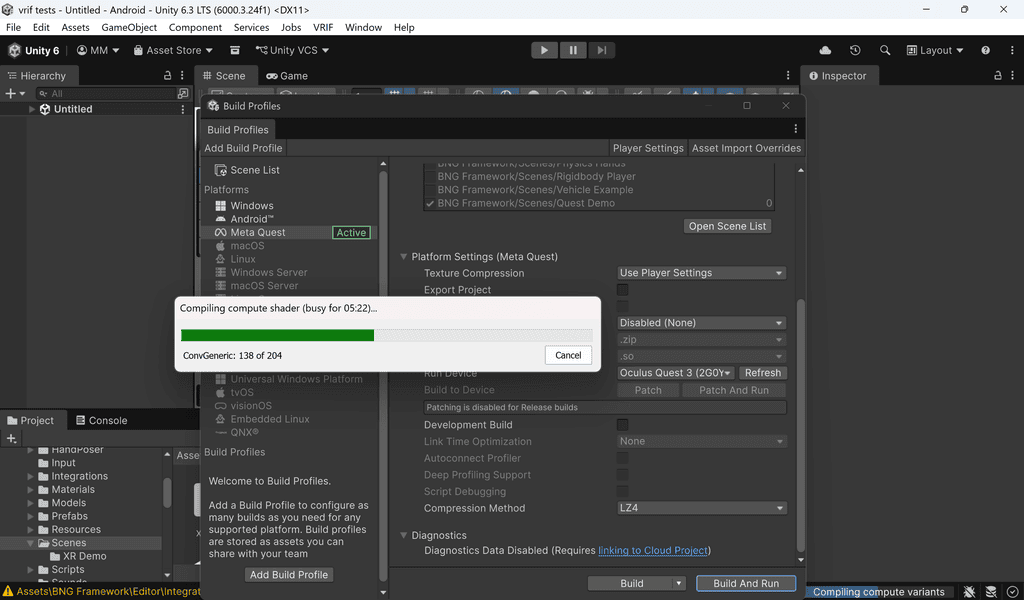
Task: Open the Asset Store dropdown
Action: 173,50
